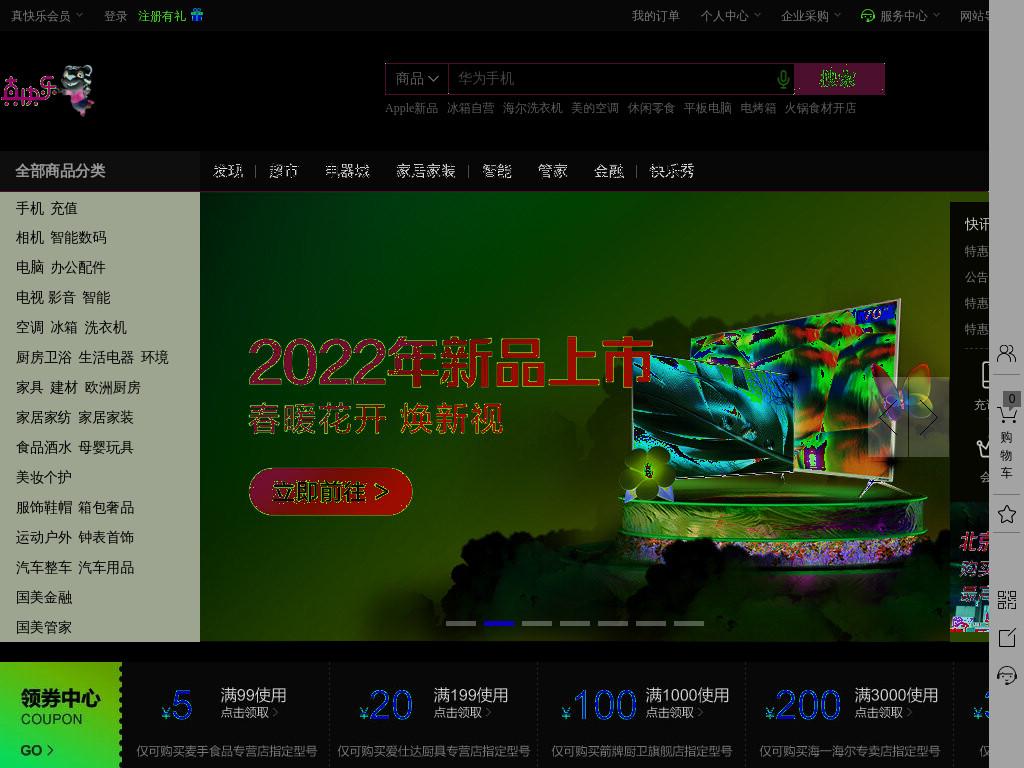
Task: Click the customer service agent icon in sidebar
Action: pos(1006,675)
